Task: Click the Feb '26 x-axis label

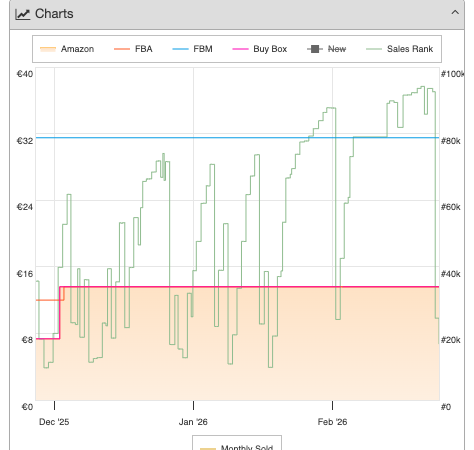Action: point(332,422)
